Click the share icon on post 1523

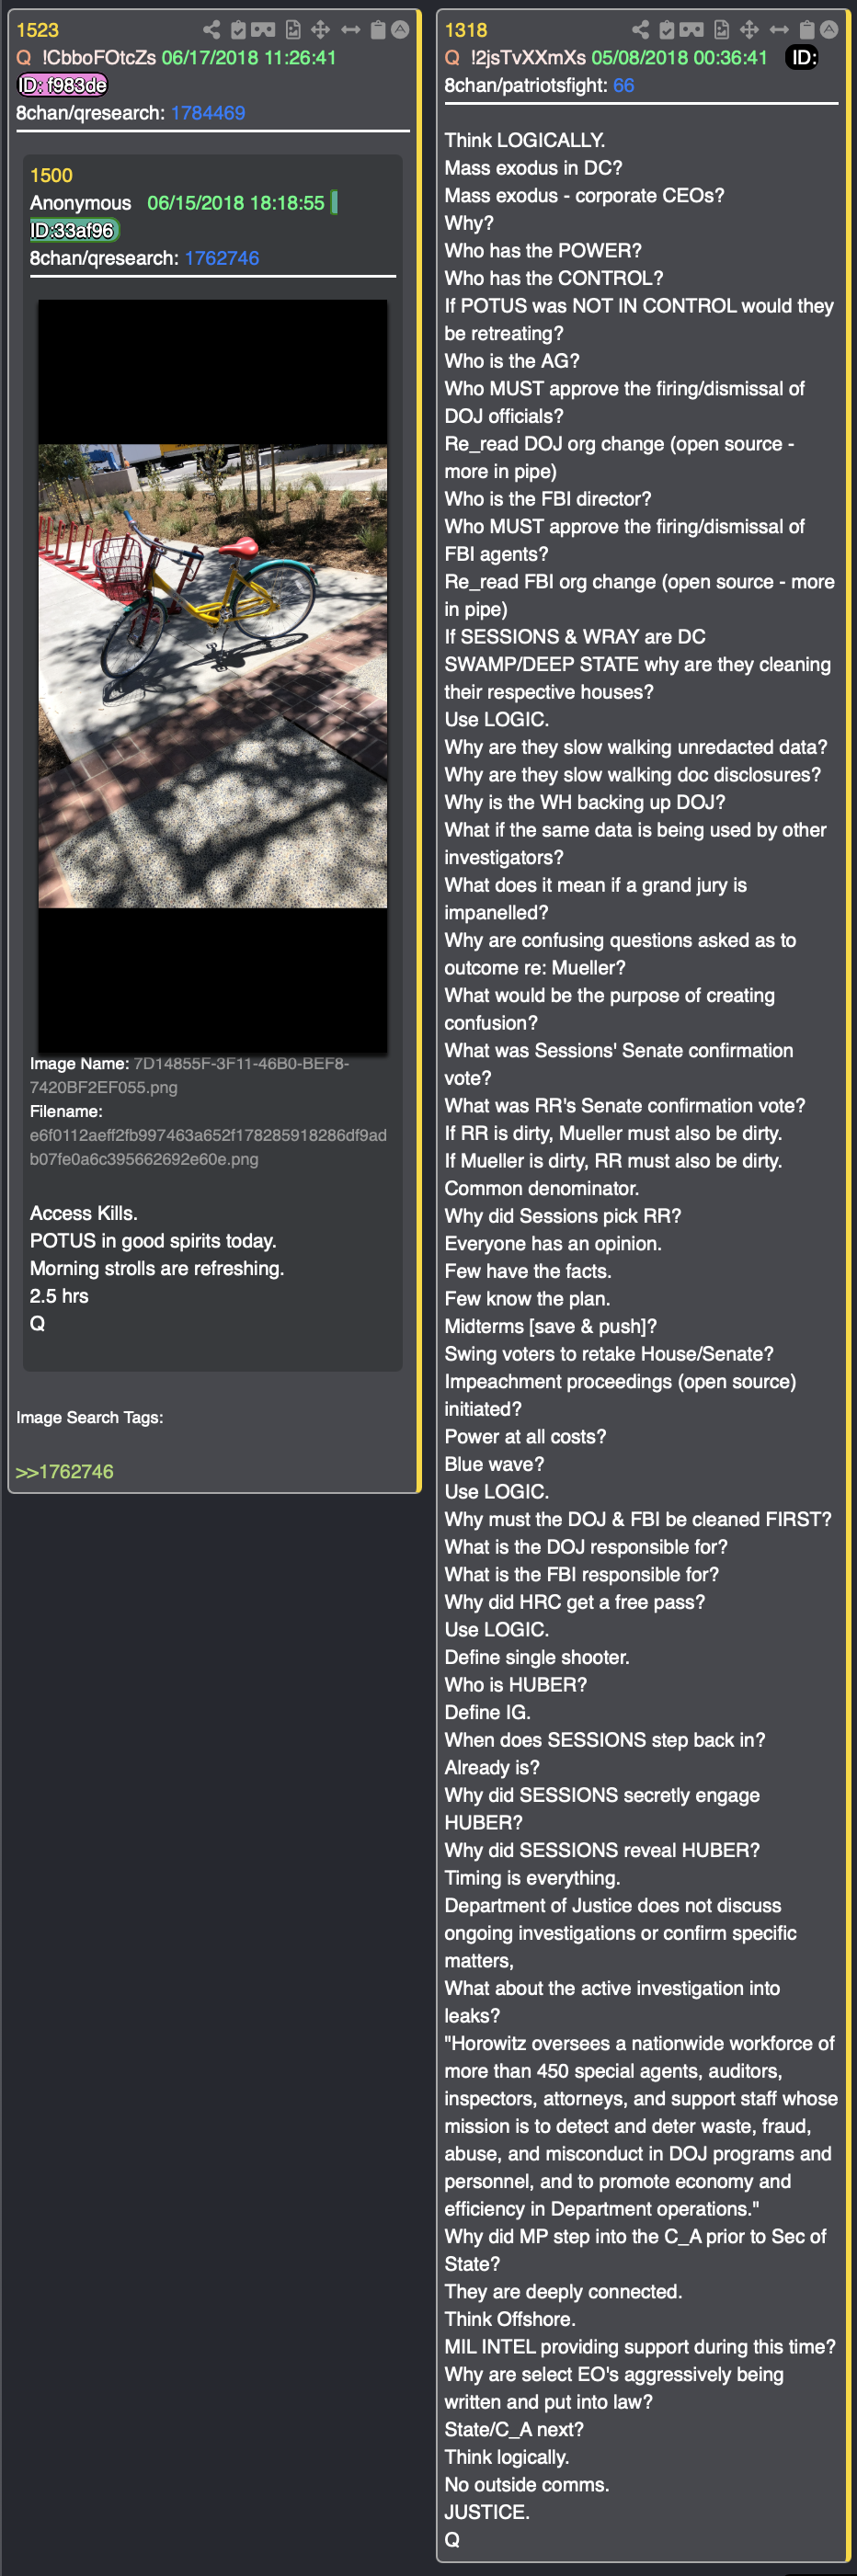(211, 30)
